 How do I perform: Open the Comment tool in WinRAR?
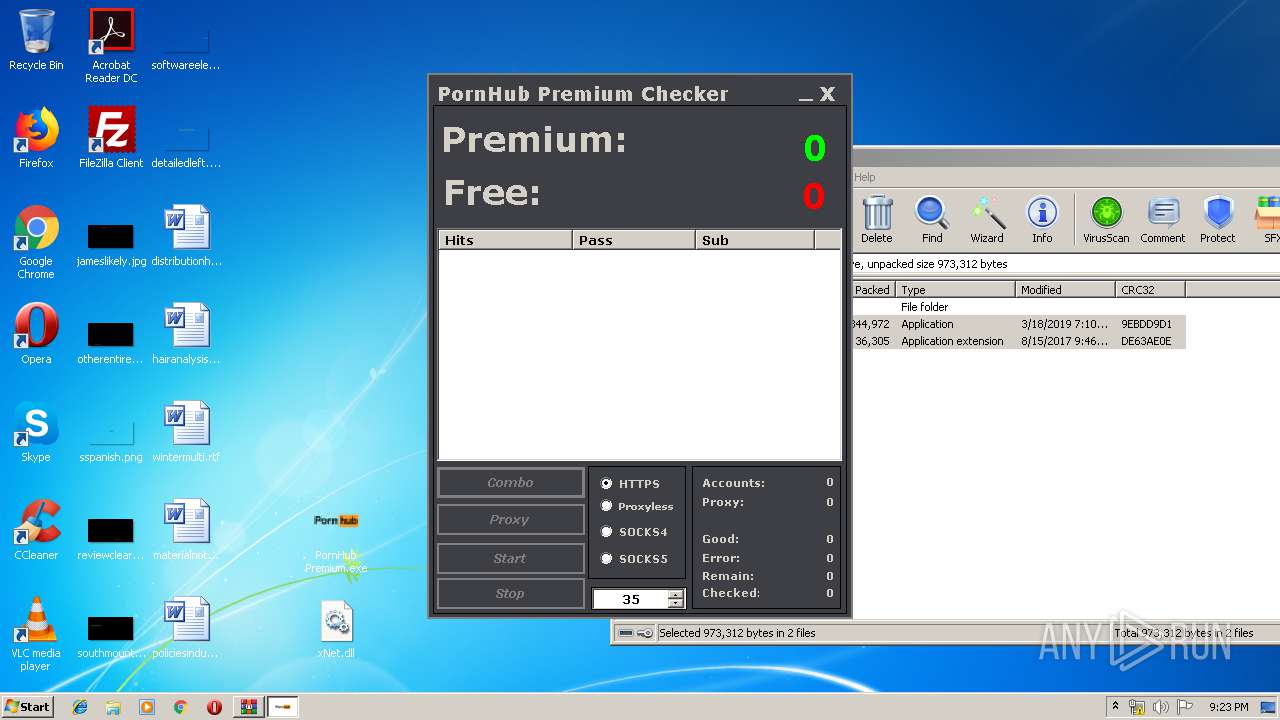(1162, 219)
